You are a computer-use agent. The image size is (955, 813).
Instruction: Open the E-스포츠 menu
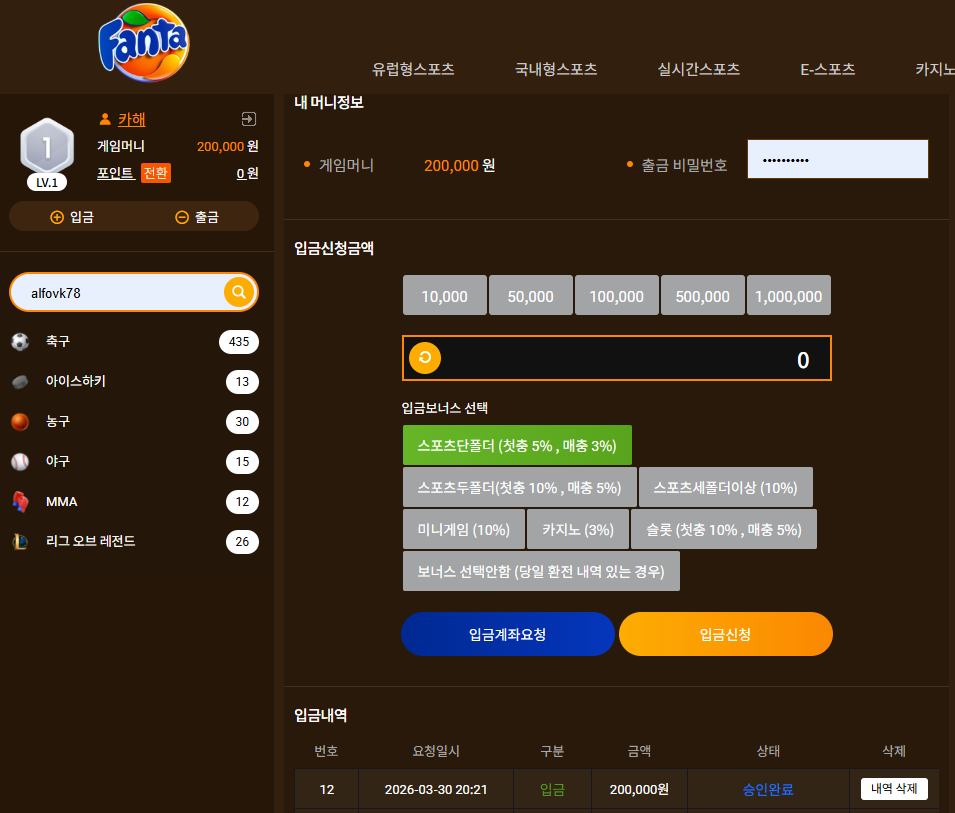827,69
